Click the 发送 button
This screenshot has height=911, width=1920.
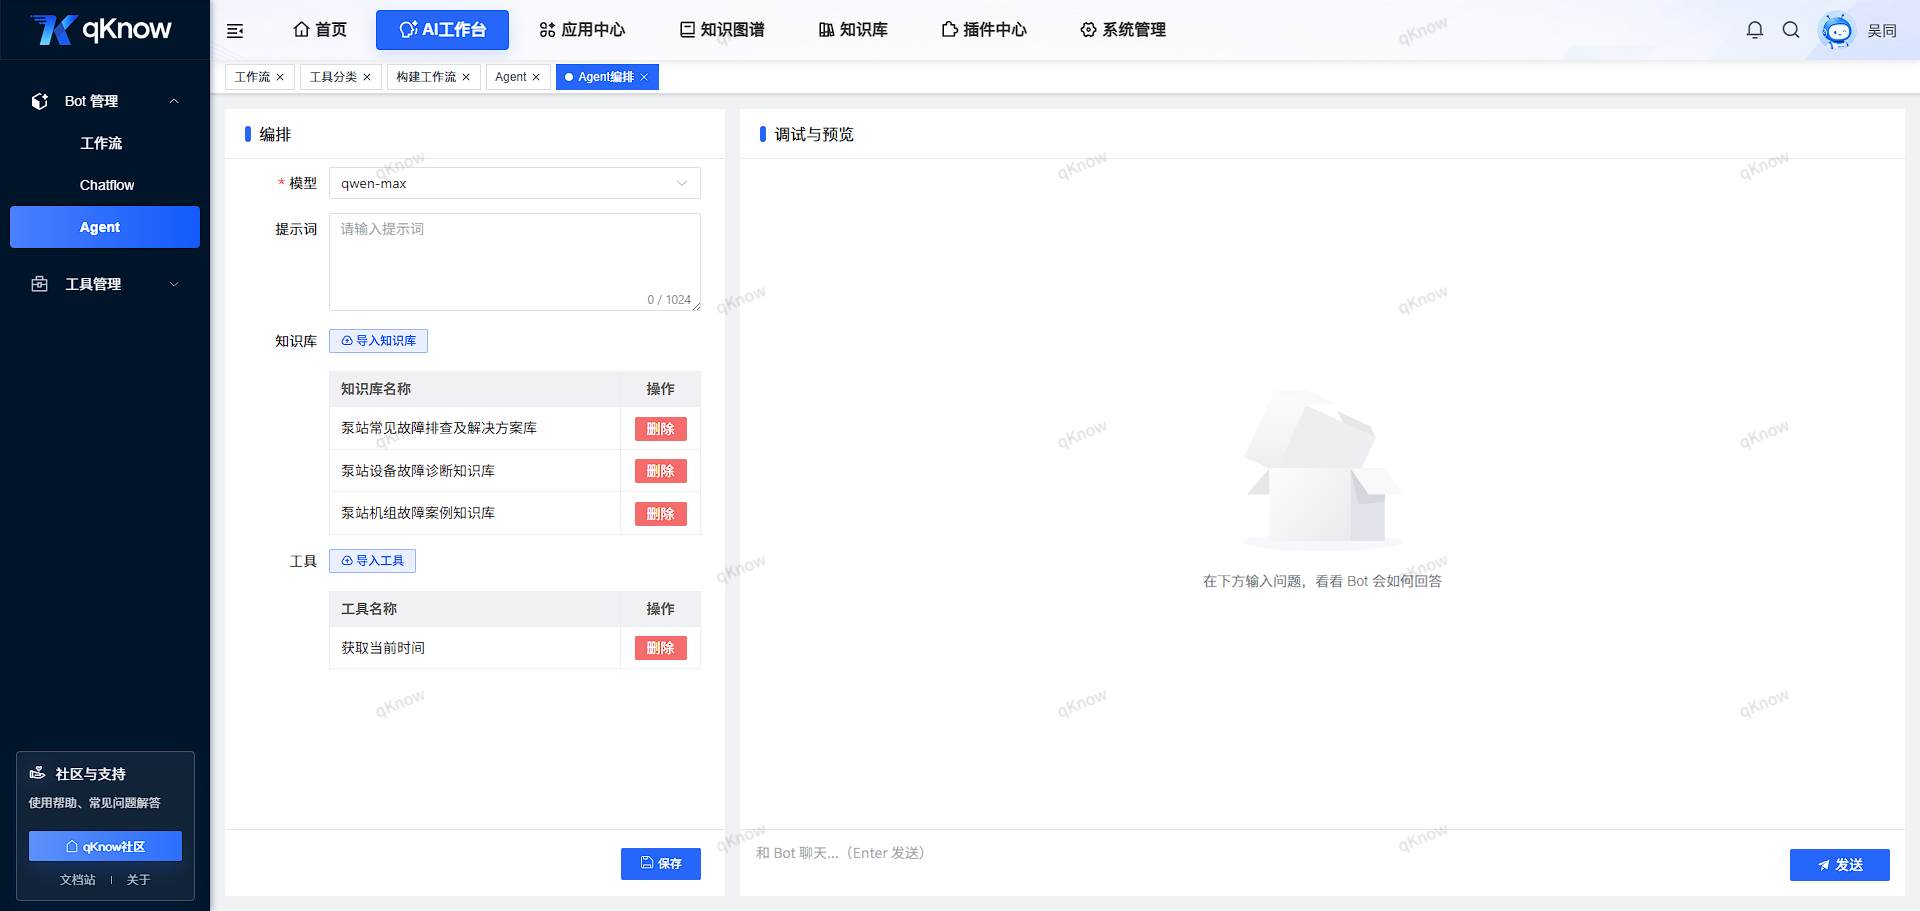1839,865
